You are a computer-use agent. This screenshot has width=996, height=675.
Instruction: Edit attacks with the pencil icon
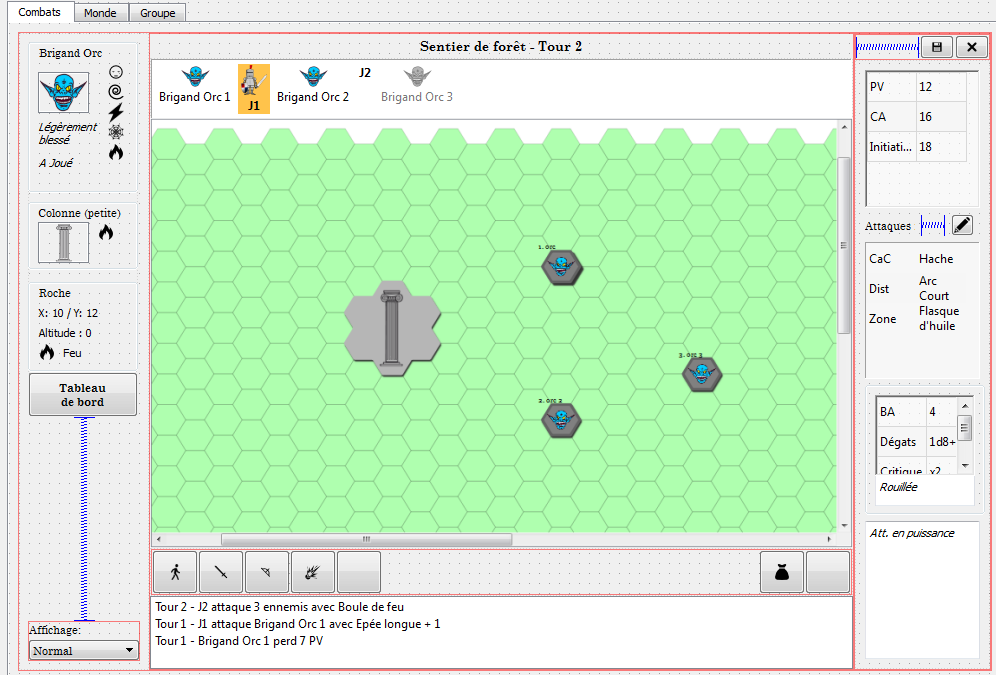tap(962, 225)
